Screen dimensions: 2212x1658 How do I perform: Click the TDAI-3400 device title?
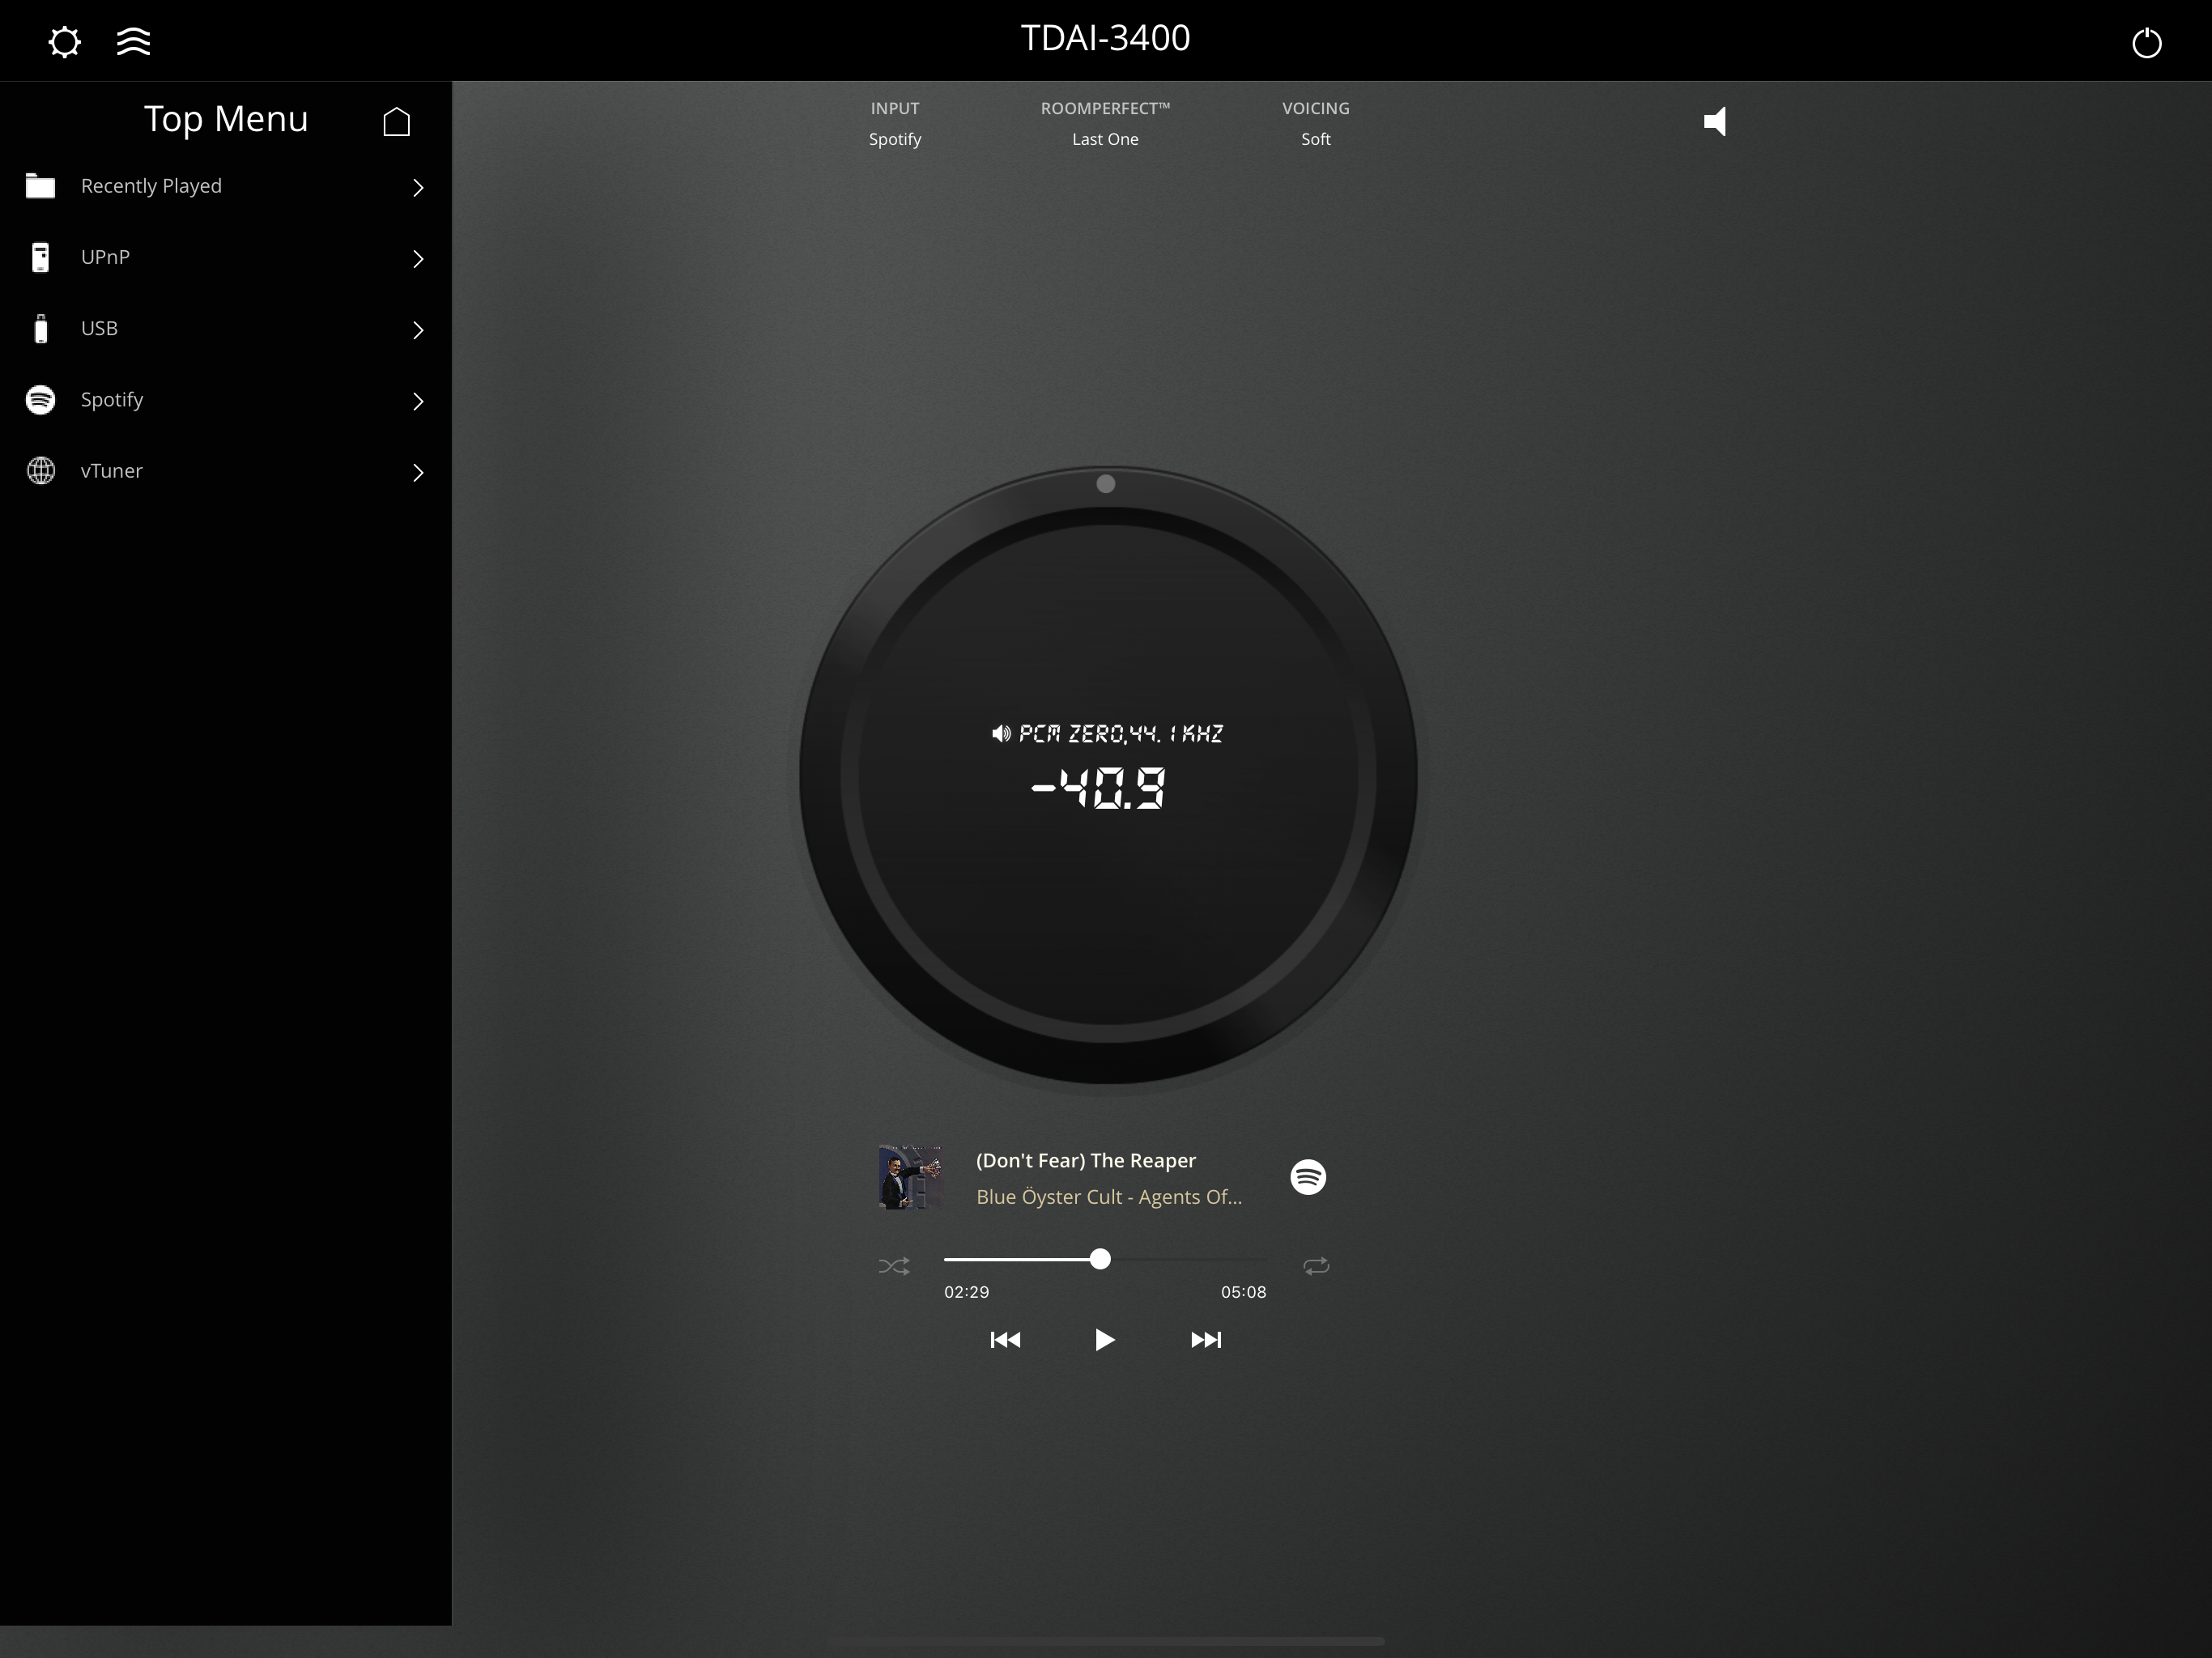[x=1105, y=38]
